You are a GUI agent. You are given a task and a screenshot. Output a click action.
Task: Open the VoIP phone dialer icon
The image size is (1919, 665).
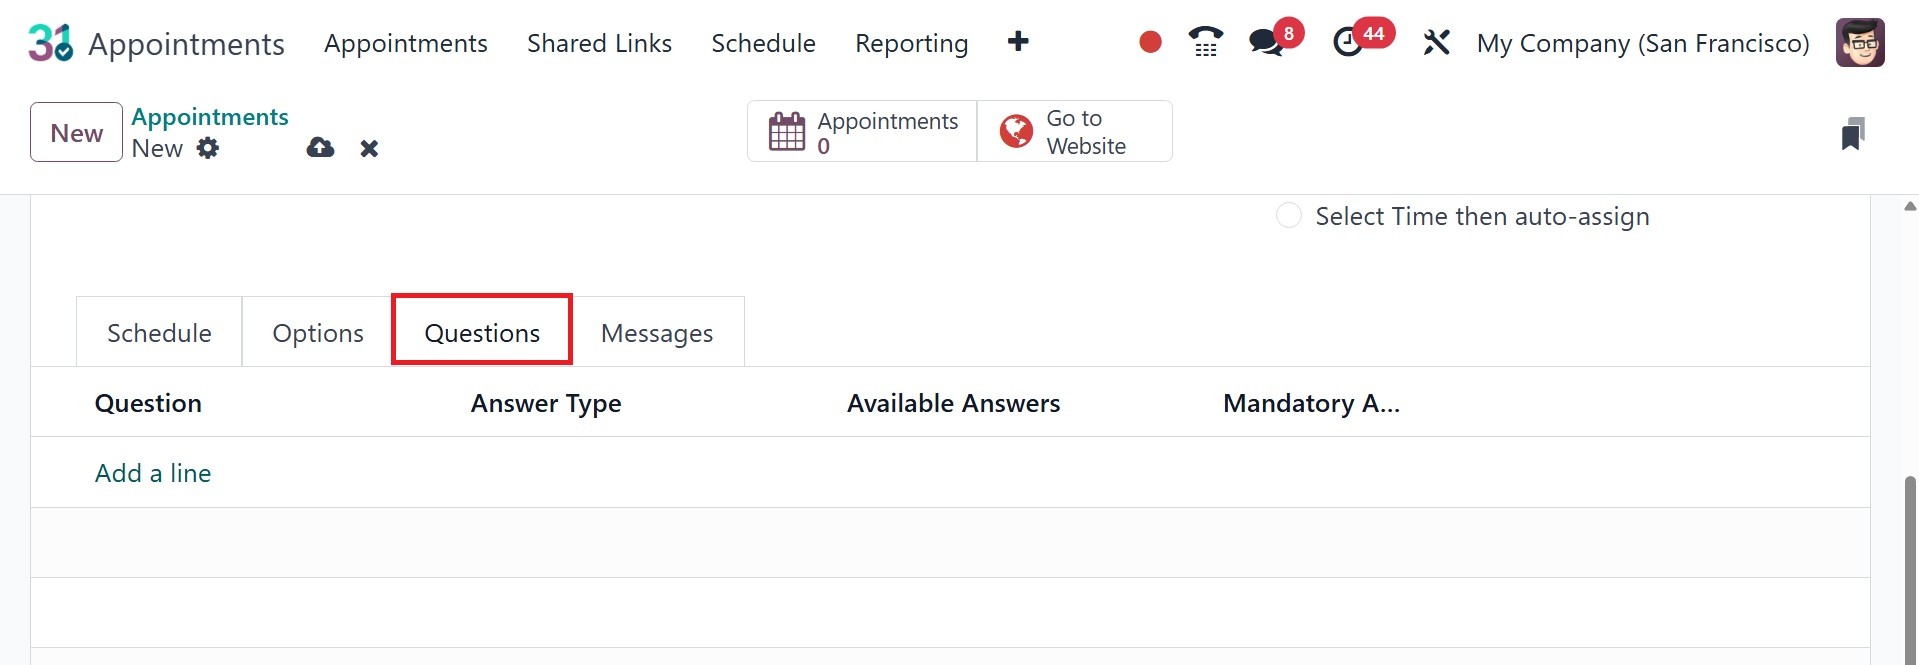point(1205,42)
